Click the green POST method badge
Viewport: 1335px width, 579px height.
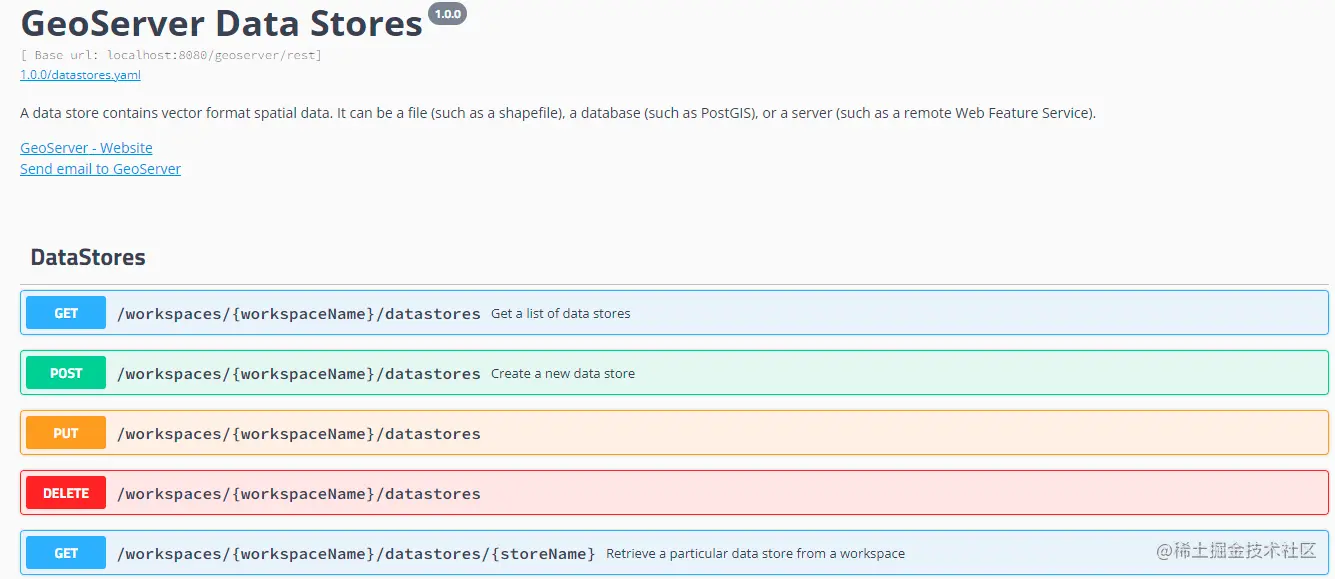(x=66, y=373)
